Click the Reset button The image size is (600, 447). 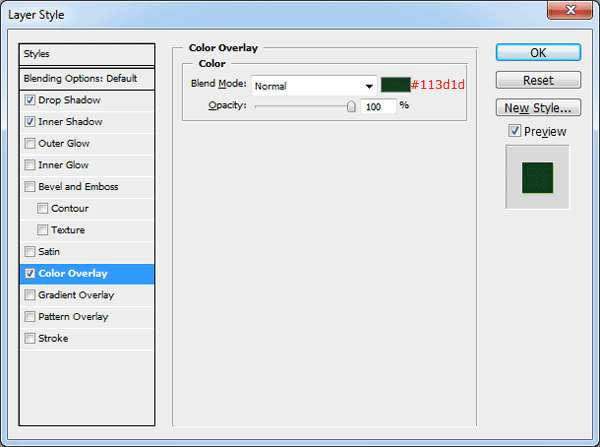point(538,80)
